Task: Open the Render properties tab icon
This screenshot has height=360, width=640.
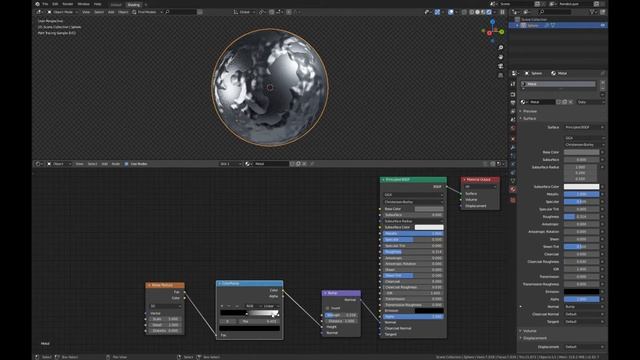Action: click(513, 94)
